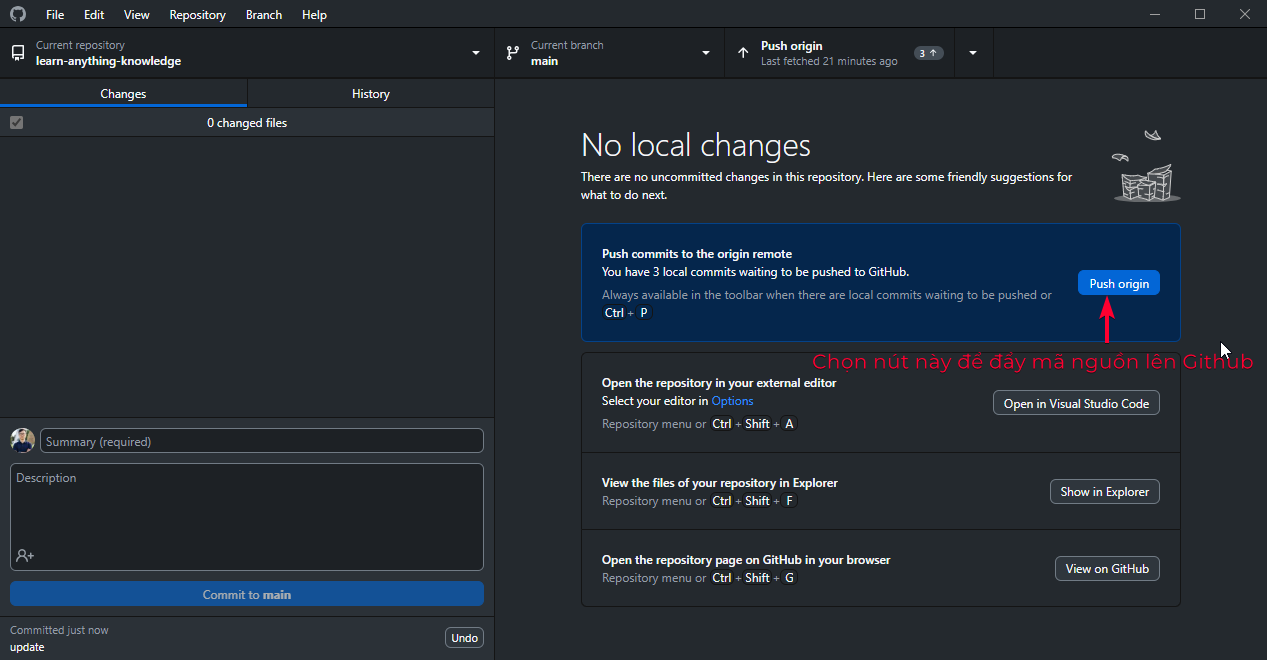This screenshot has height=660, width=1267.
Task: Click the branch icon beside Current branch
Action: coord(513,53)
